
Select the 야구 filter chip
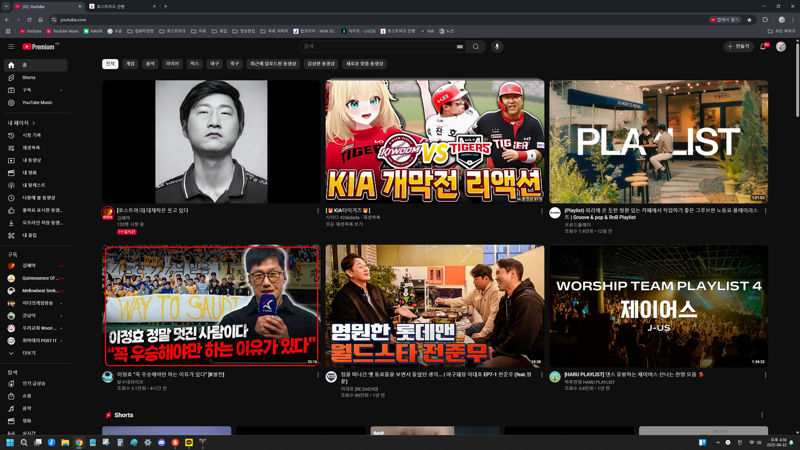pyautogui.click(x=214, y=64)
